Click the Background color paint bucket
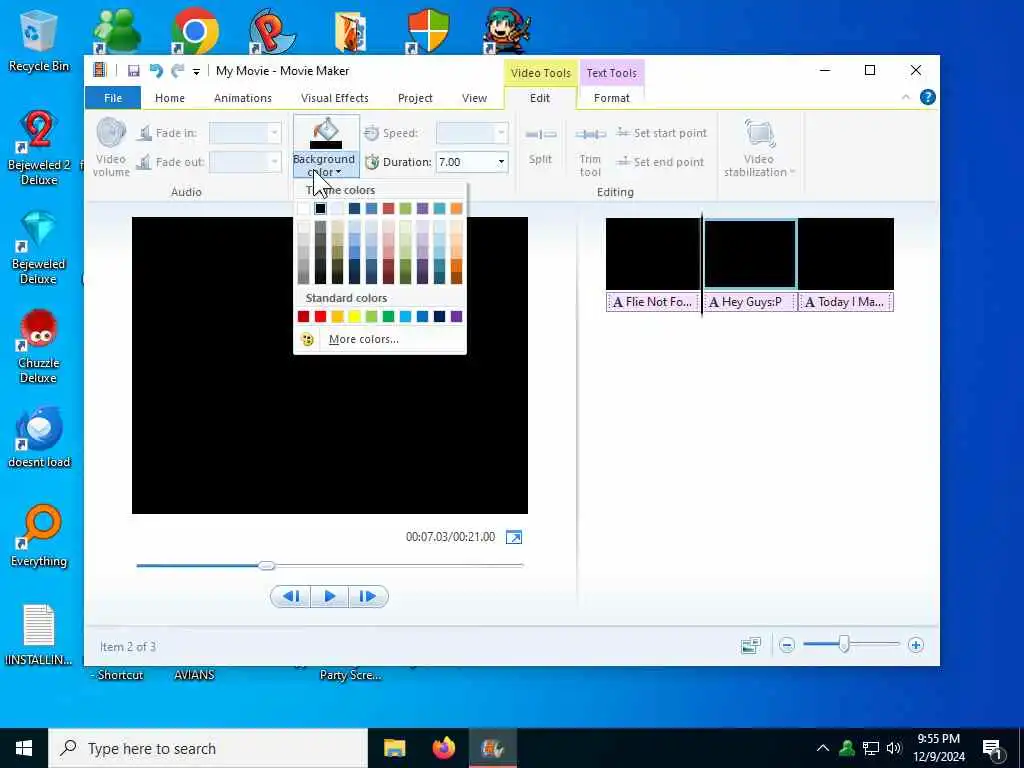Screen dimensions: 1024x768 (x=326, y=133)
